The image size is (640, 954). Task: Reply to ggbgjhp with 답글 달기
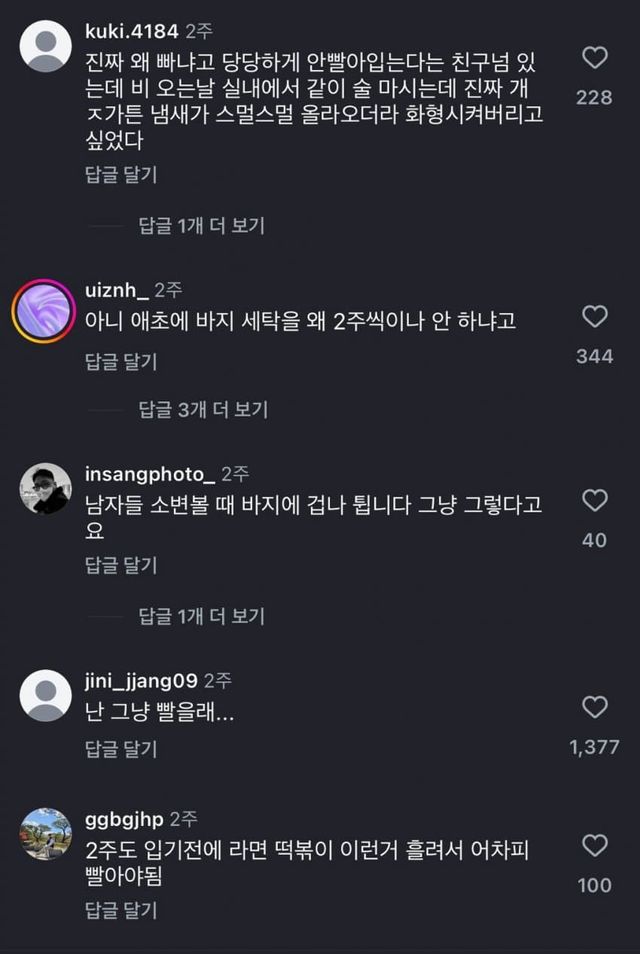tap(121, 910)
